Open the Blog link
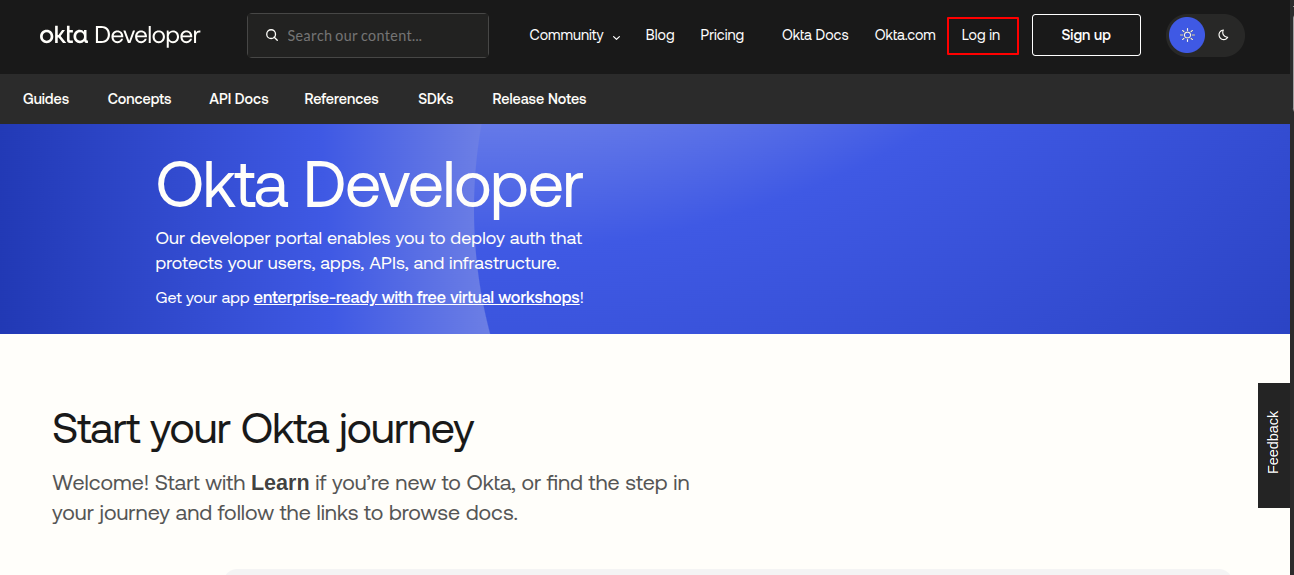Screen dimensions: 1294x575 coord(660,35)
